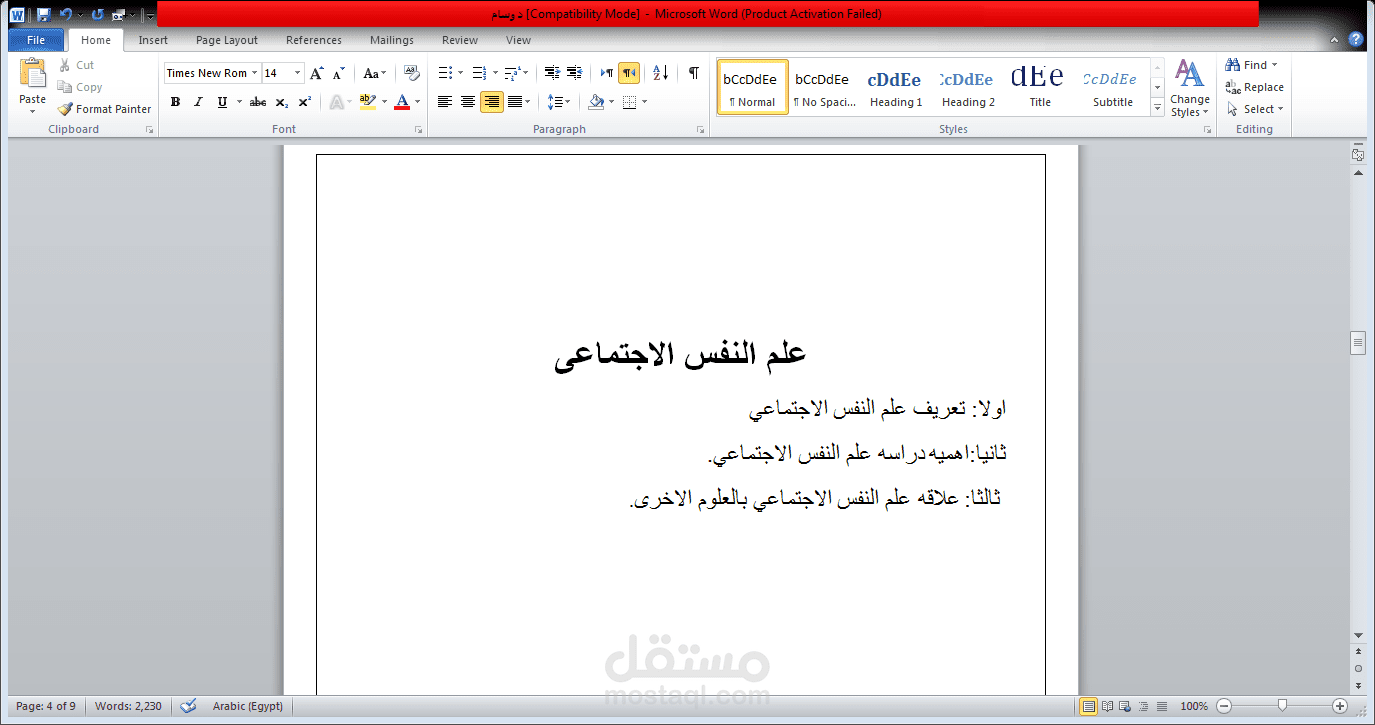Image resolution: width=1375 pixels, height=725 pixels.
Task: Click the Find button
Action: pyautogui.click(x=1251, y=65)
